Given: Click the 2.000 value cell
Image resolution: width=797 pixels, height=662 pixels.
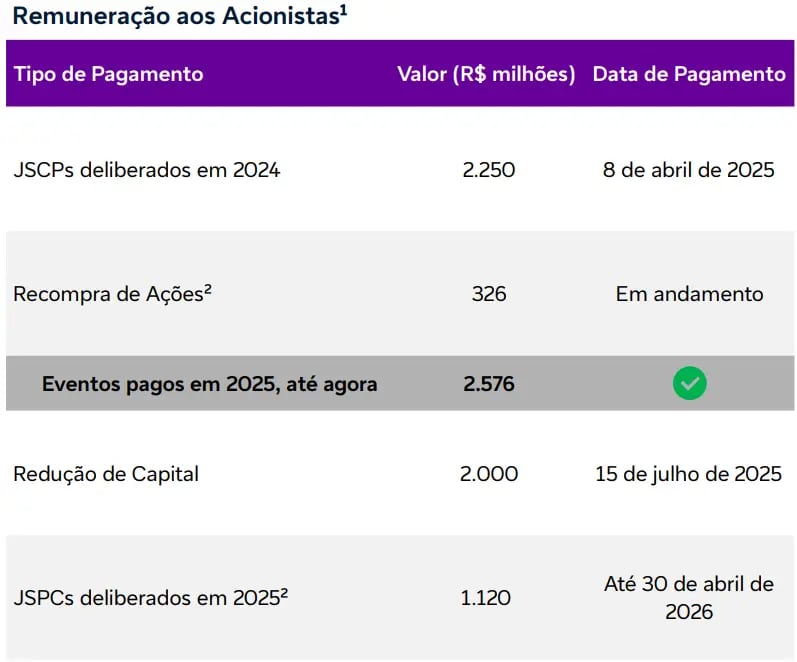Looking at the screenshot, I should coord(488,474).
